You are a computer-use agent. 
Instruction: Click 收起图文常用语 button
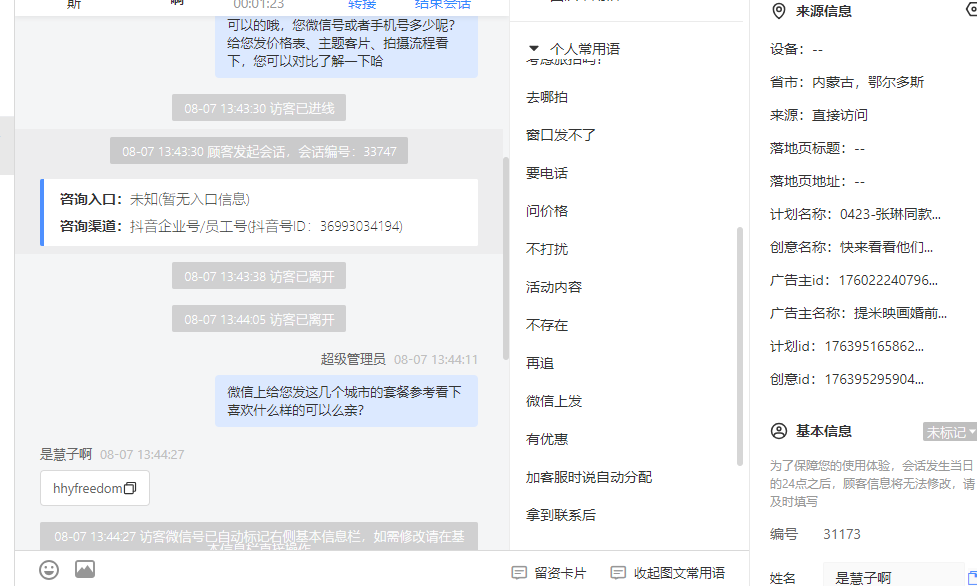tap(667, 573)
